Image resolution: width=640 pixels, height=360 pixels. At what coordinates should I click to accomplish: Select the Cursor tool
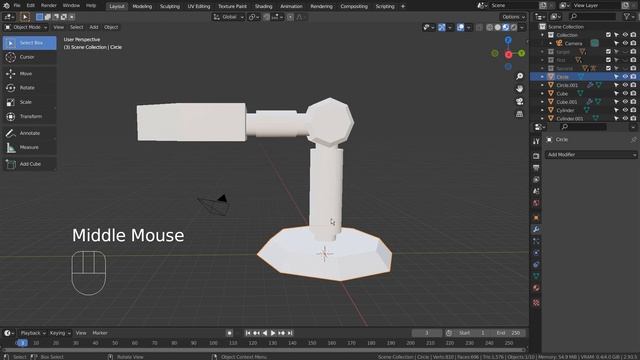tap(29, 57)
